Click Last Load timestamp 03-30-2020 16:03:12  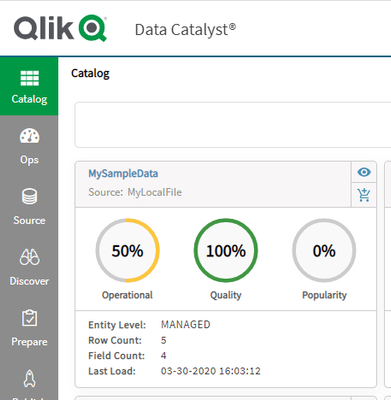pos(211,371)
